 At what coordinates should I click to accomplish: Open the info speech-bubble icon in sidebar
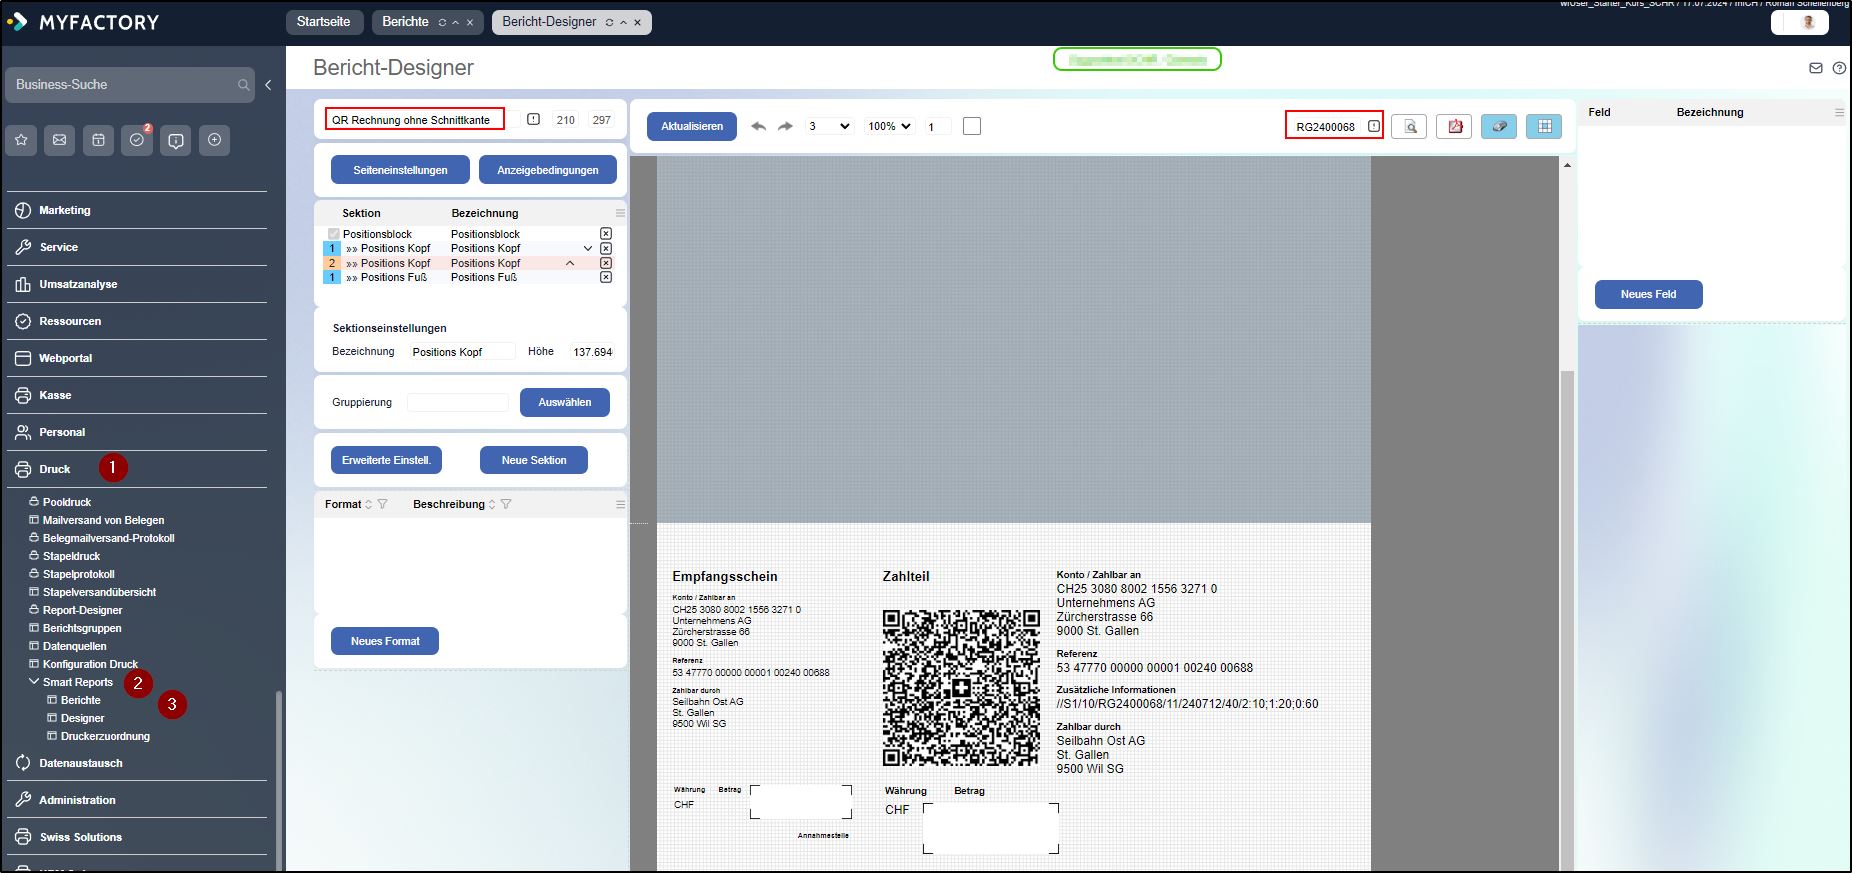pyautogui.click(x=176, y=140)
